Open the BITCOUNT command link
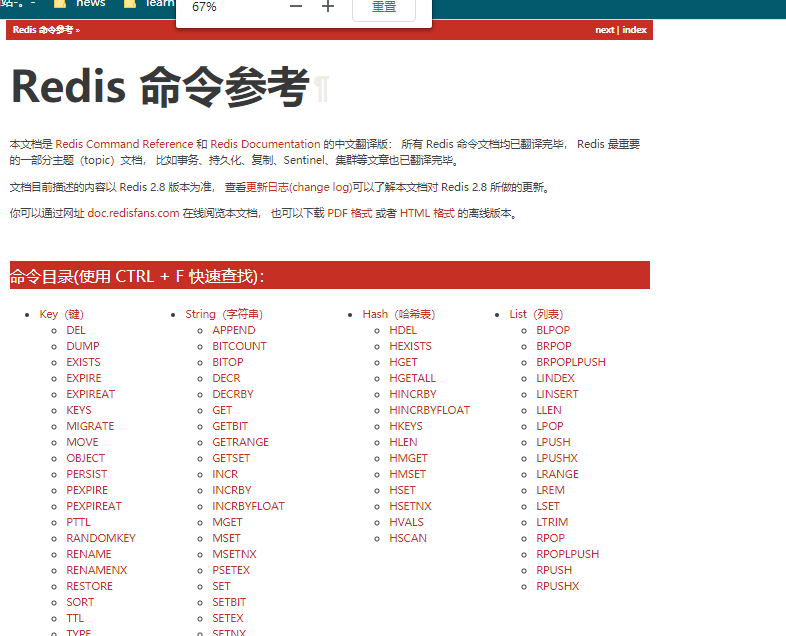This screenshot has height=636, width=786. coord(239,346)
